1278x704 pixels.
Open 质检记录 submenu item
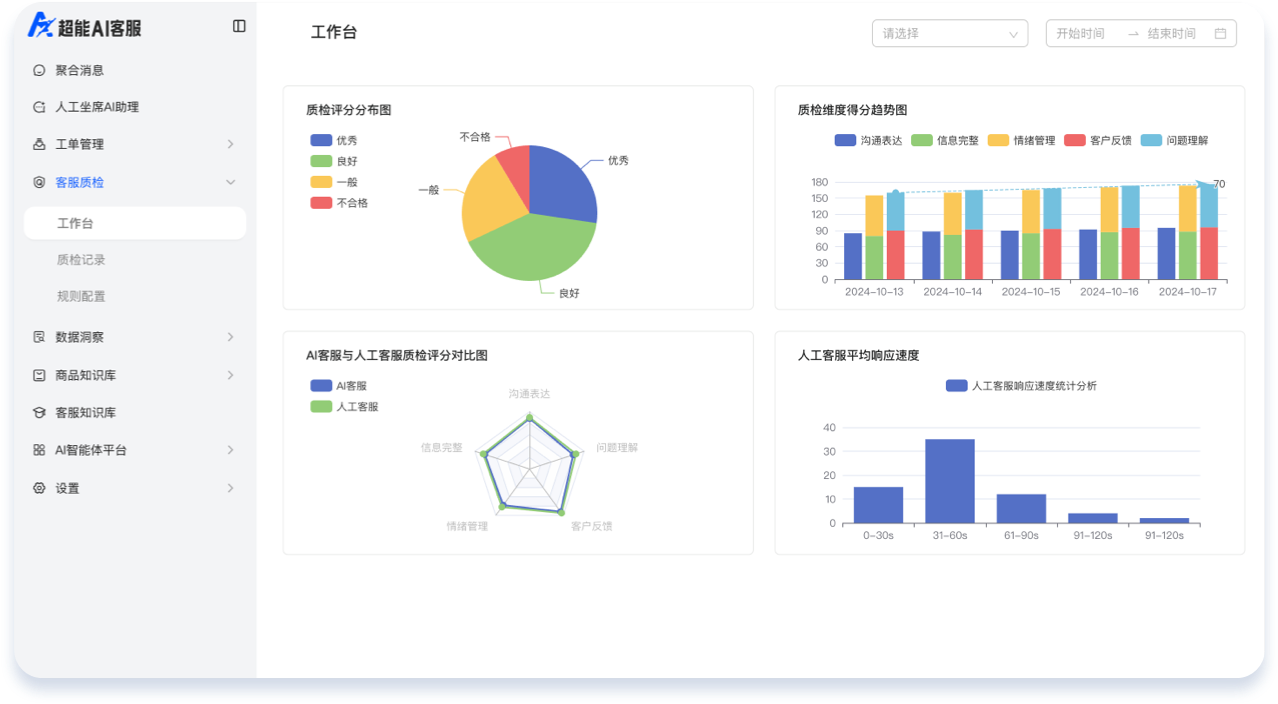click(x=81, y=260)
